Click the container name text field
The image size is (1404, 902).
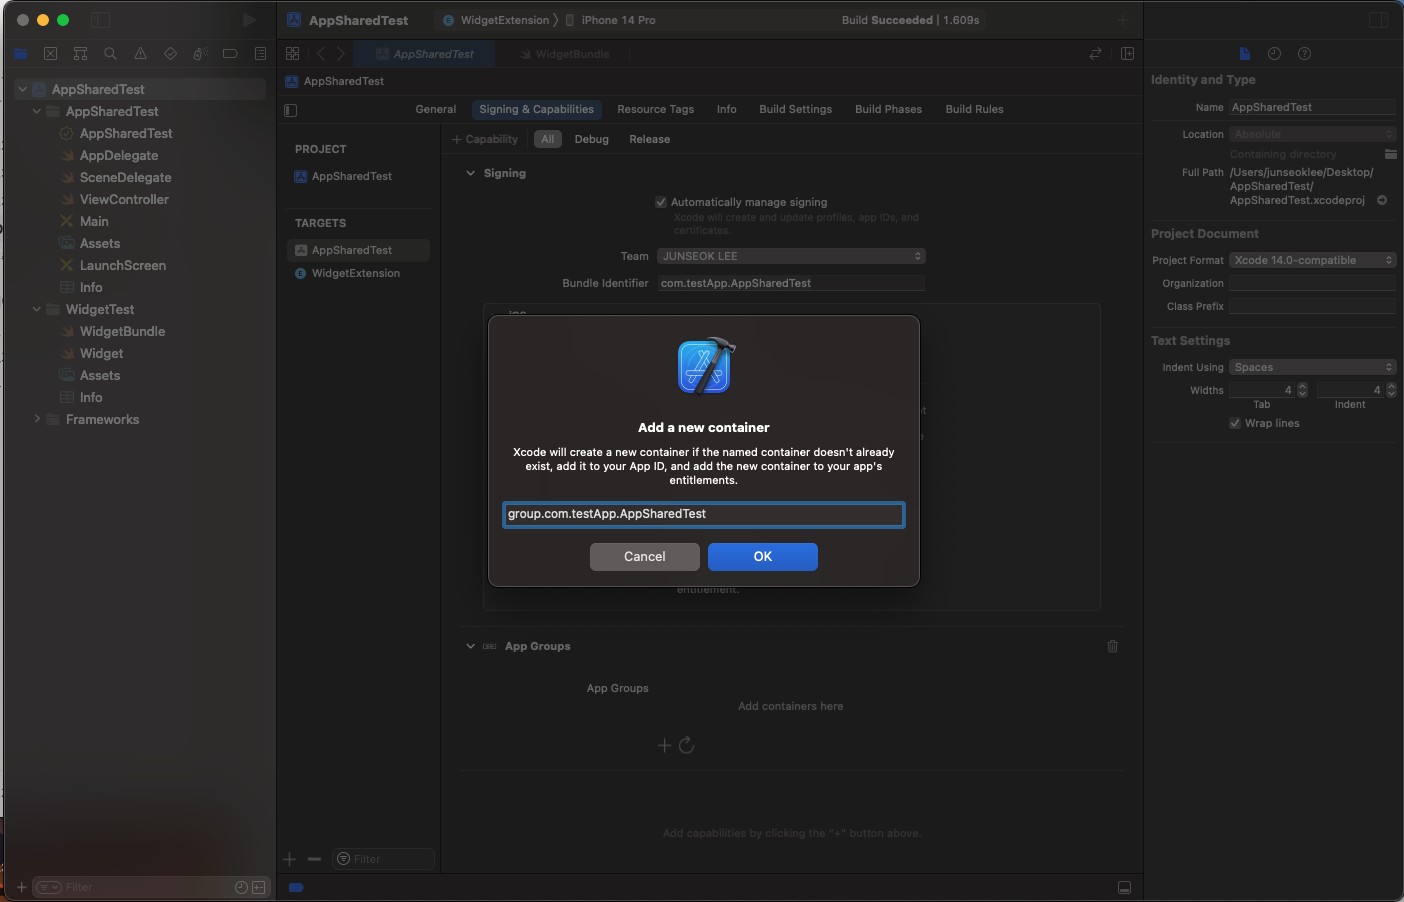[704, 514]
